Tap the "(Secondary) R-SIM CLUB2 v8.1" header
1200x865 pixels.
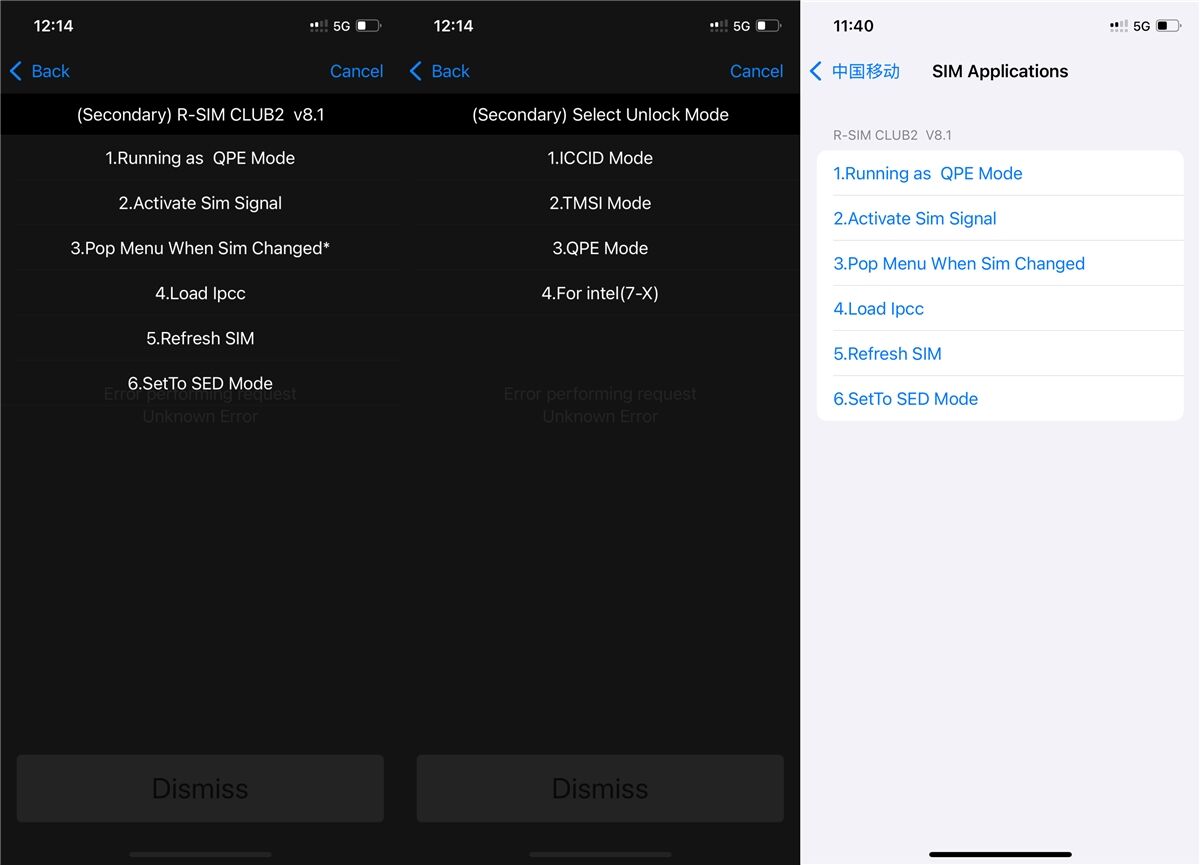coord(200,114)
